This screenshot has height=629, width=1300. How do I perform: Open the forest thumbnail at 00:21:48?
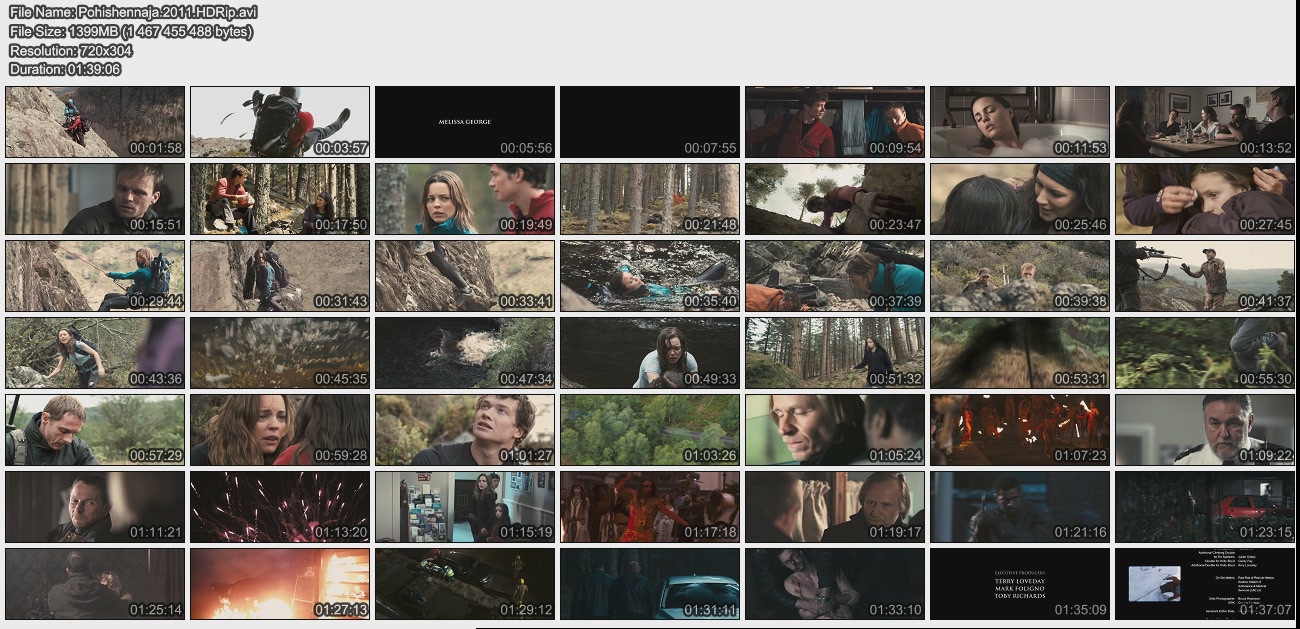[650, 199]
